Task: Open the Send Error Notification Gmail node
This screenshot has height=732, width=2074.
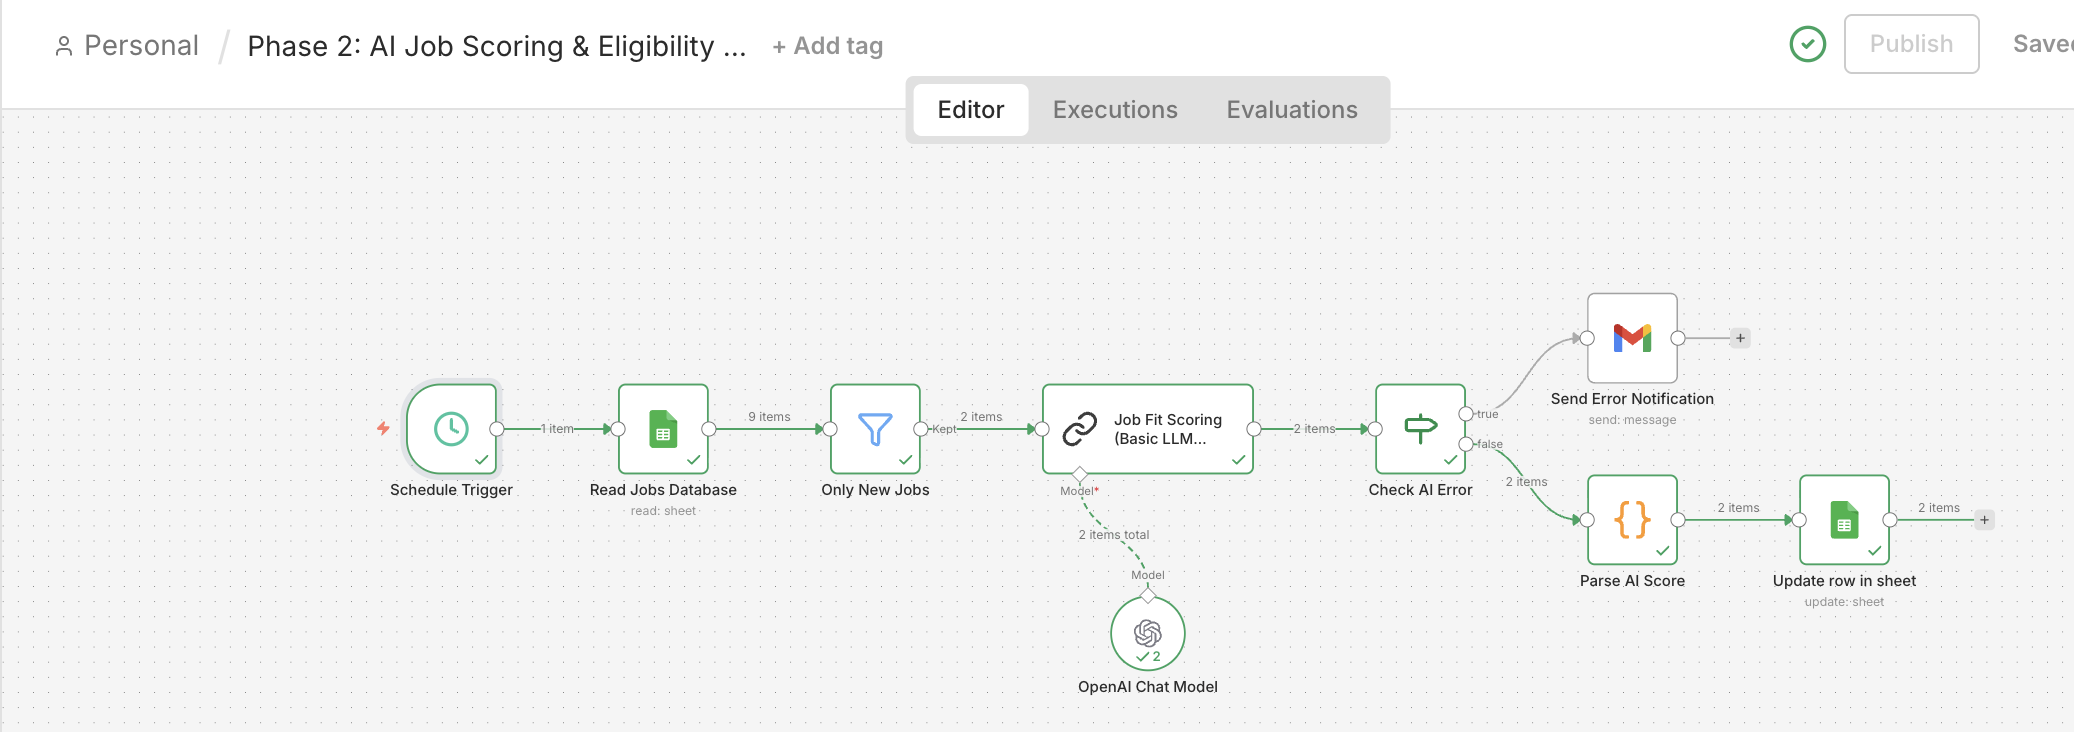Action: pos(1632,338)
